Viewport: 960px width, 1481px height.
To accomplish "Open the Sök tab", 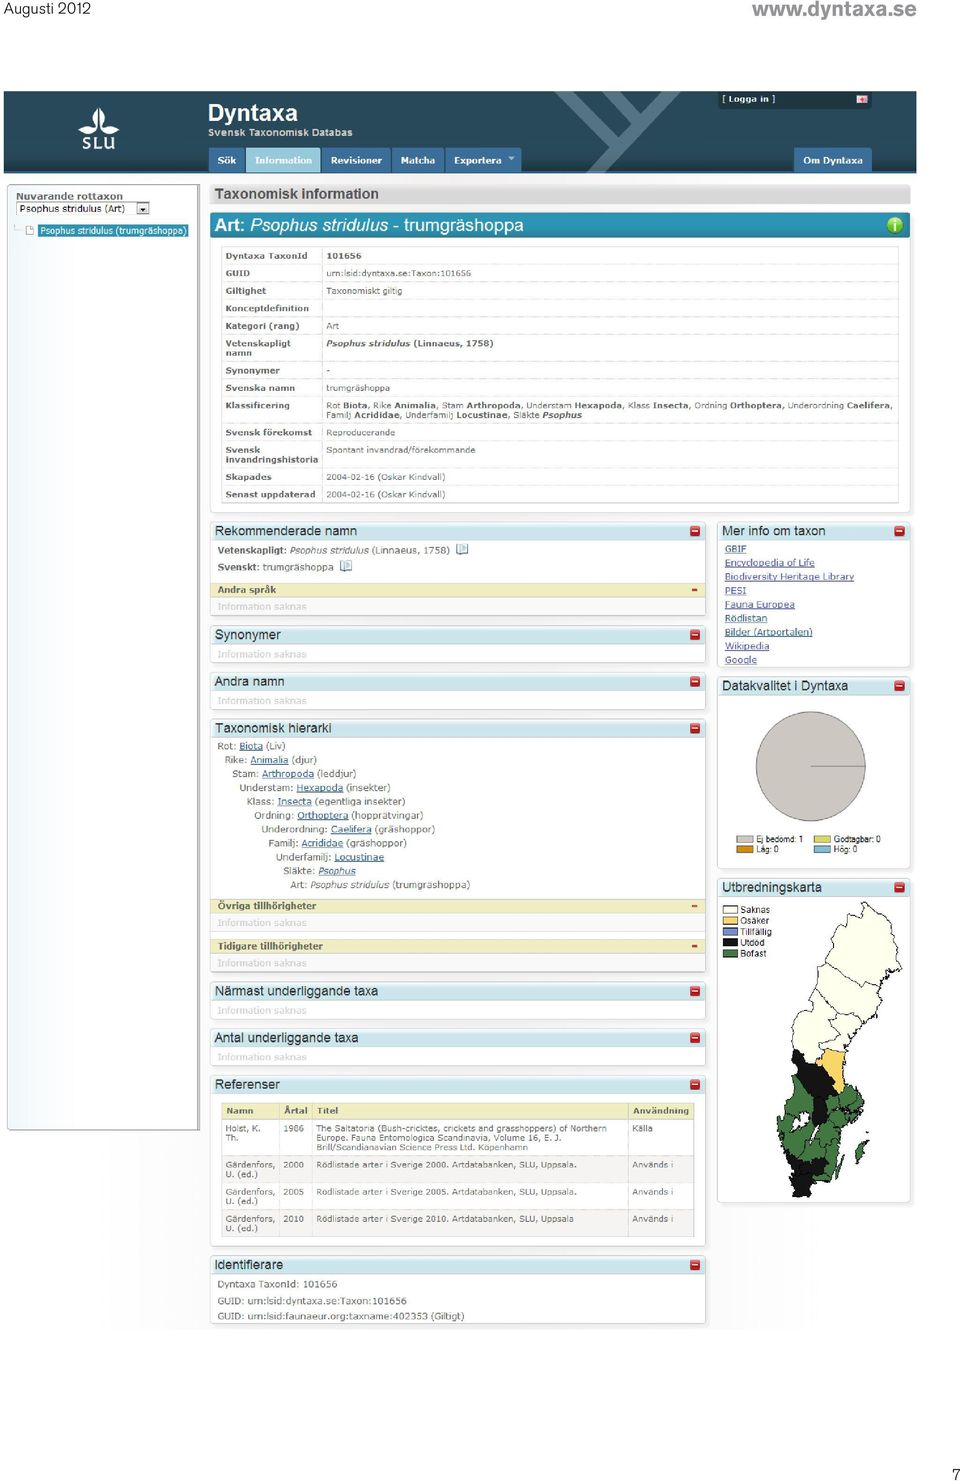I will pos(227,160).
